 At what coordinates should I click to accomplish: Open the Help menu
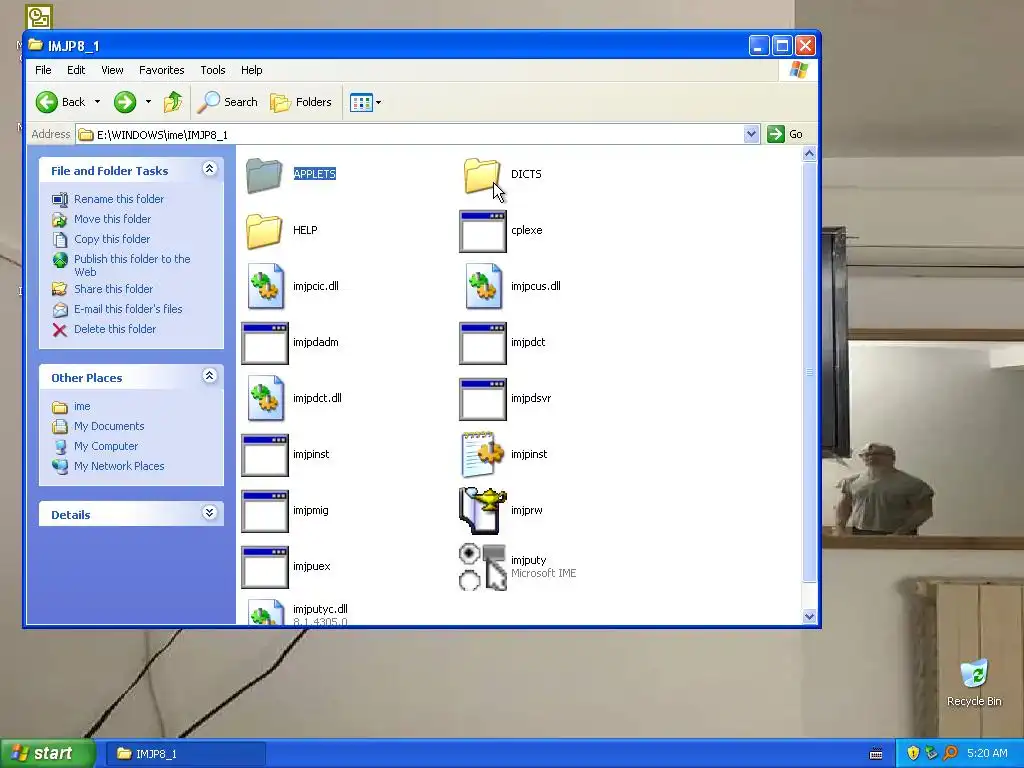tap(251, 70)
